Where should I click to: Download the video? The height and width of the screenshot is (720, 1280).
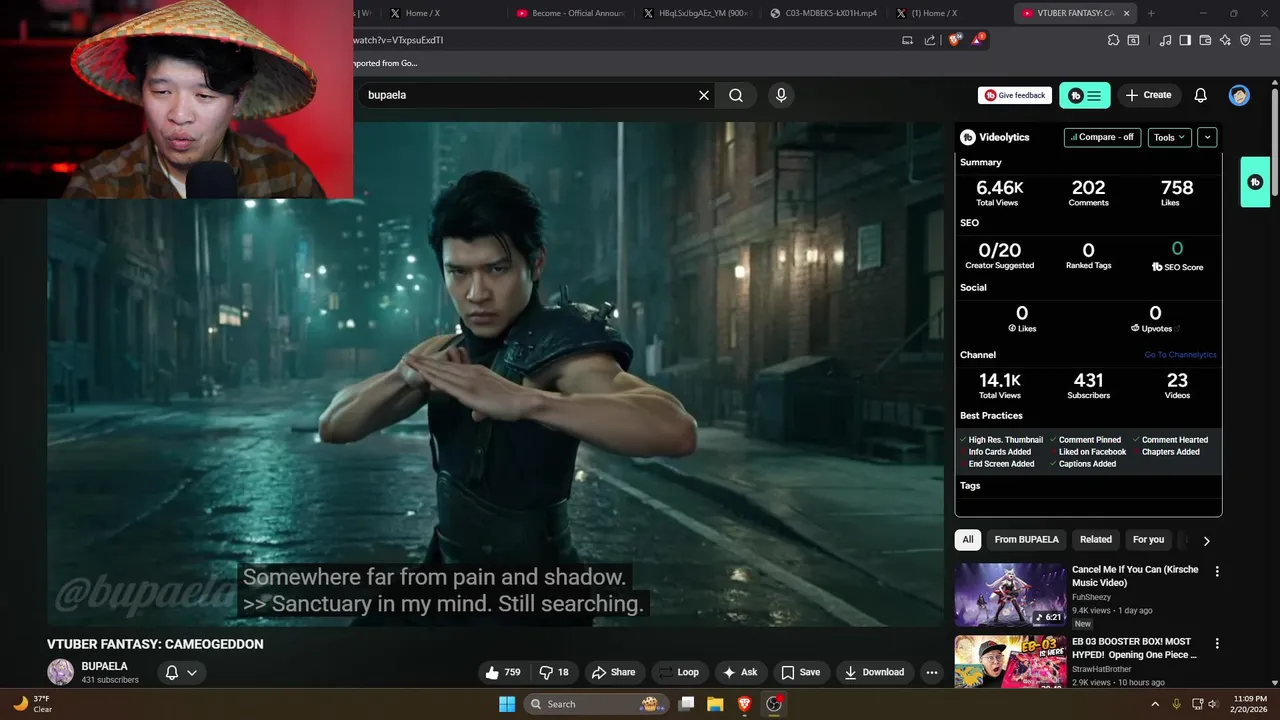pos(874,672)
